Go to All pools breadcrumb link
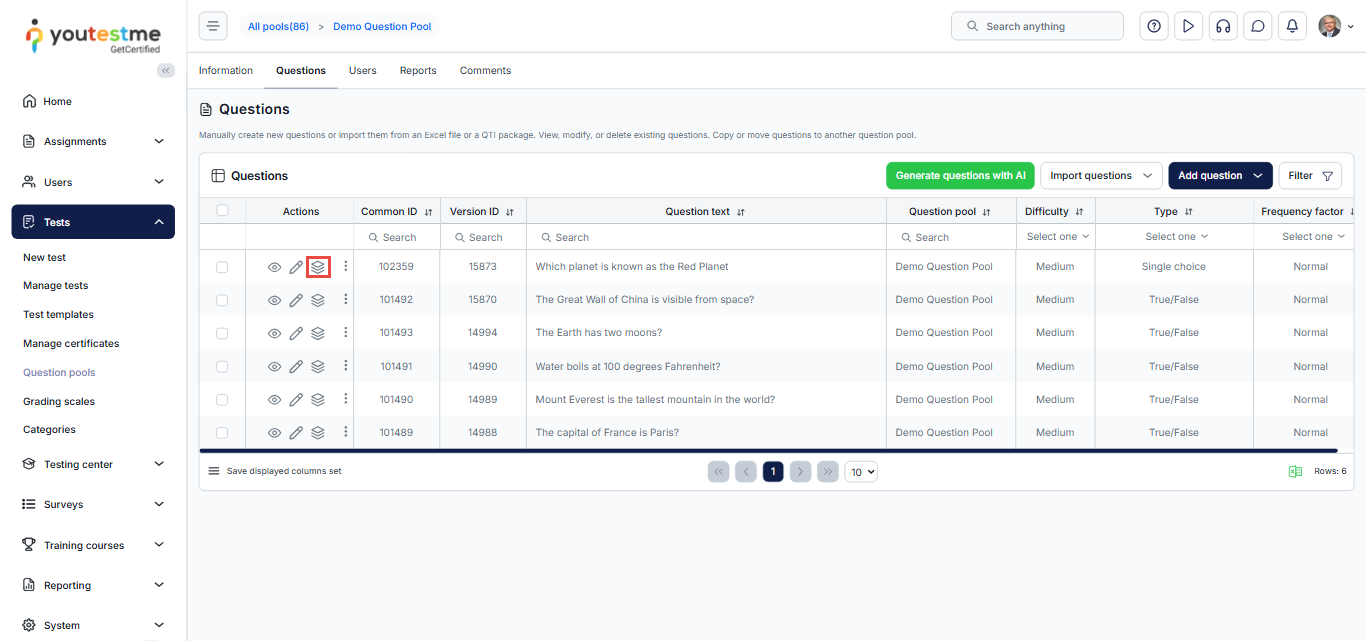The image size is (1366, 641). pyautogui.click(x=278, y=26)
